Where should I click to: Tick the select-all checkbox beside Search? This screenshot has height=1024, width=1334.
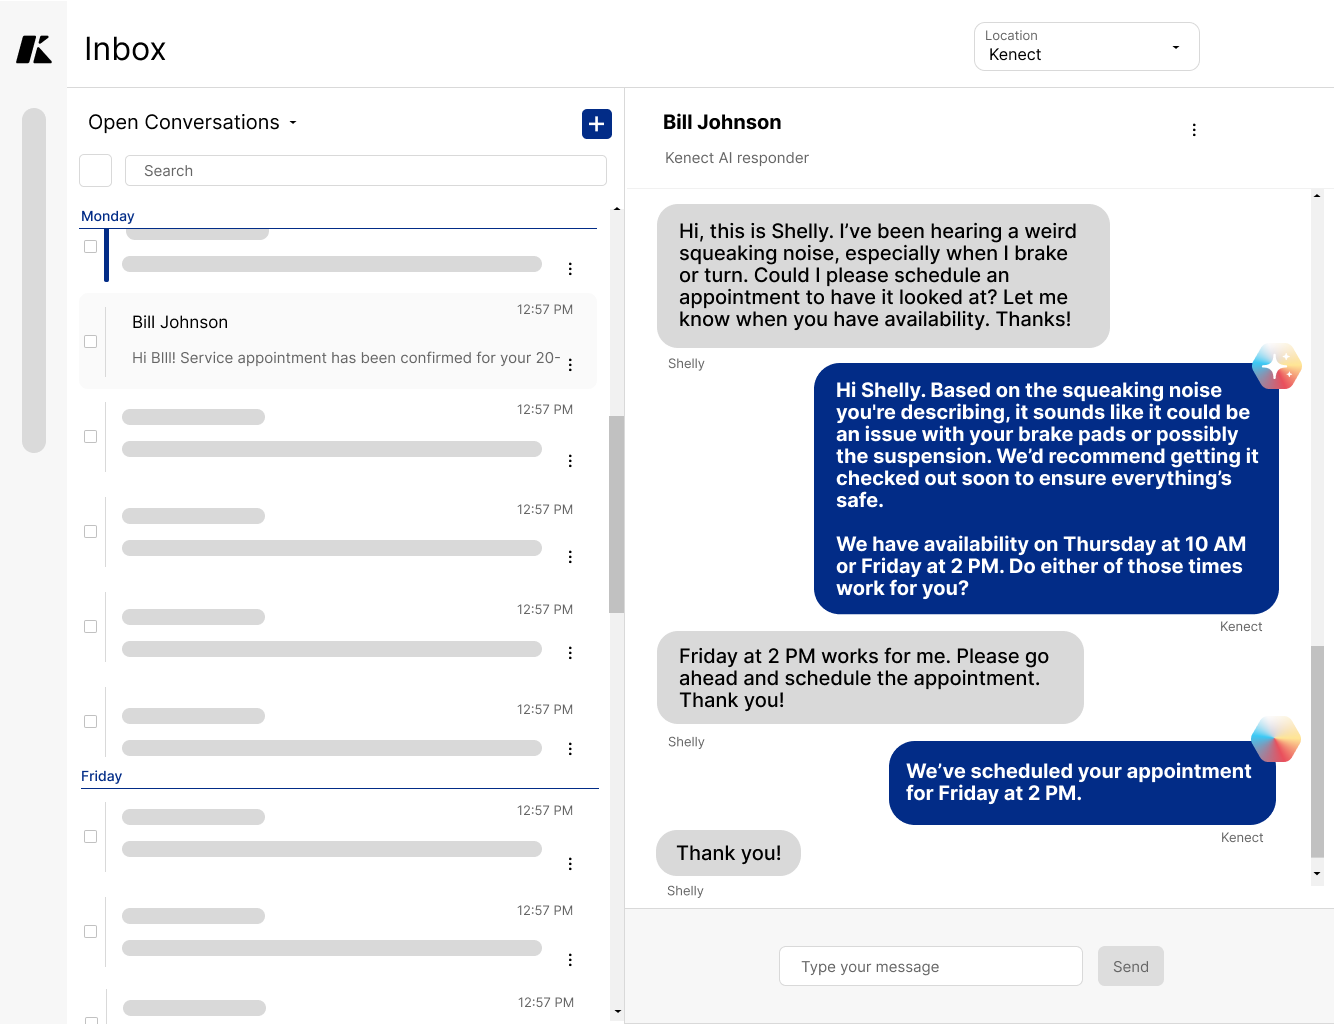[x=95, y=171]
